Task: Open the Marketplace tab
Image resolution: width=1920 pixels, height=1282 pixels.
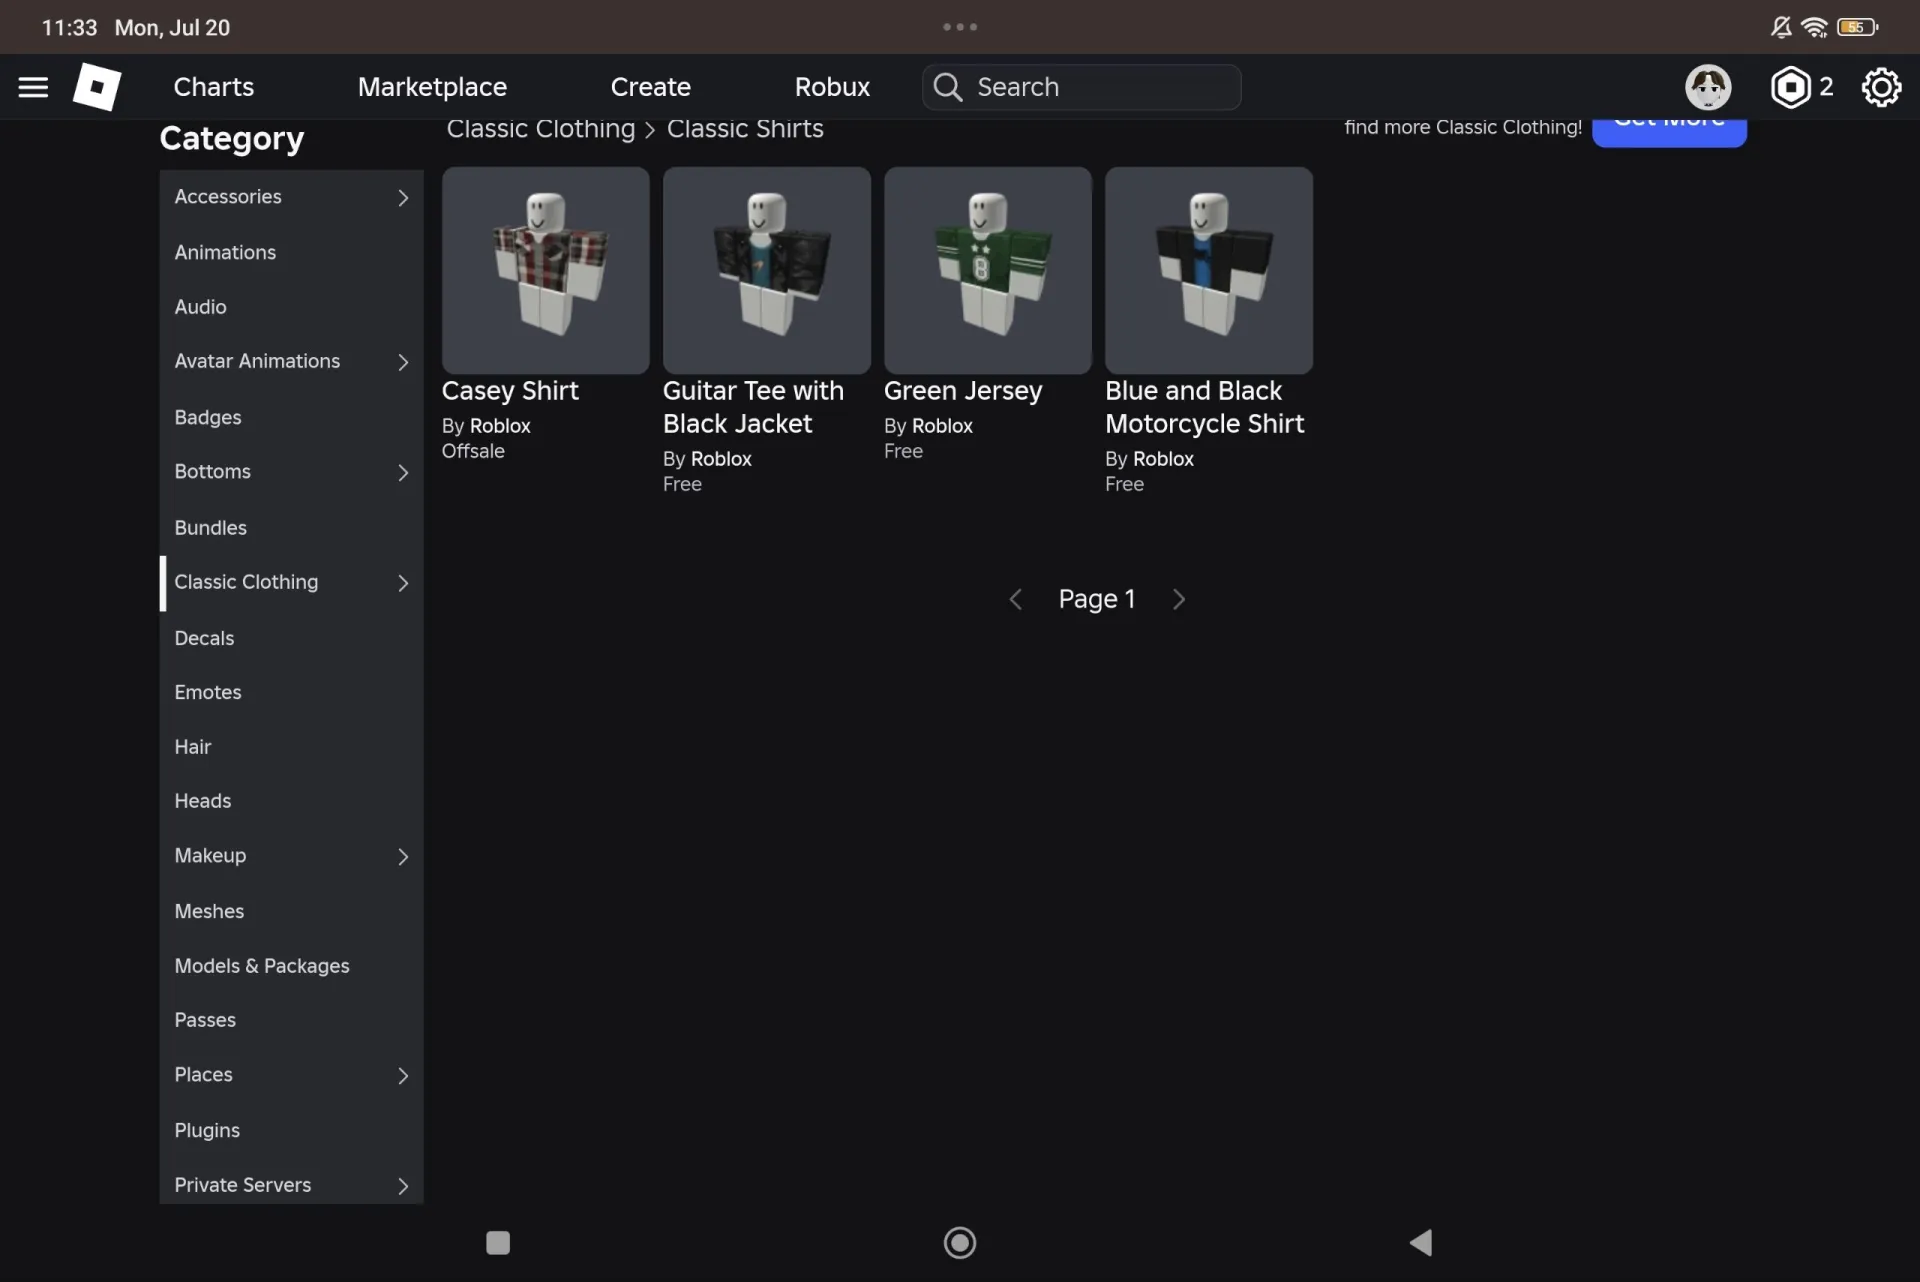Action: coord(432,87)
